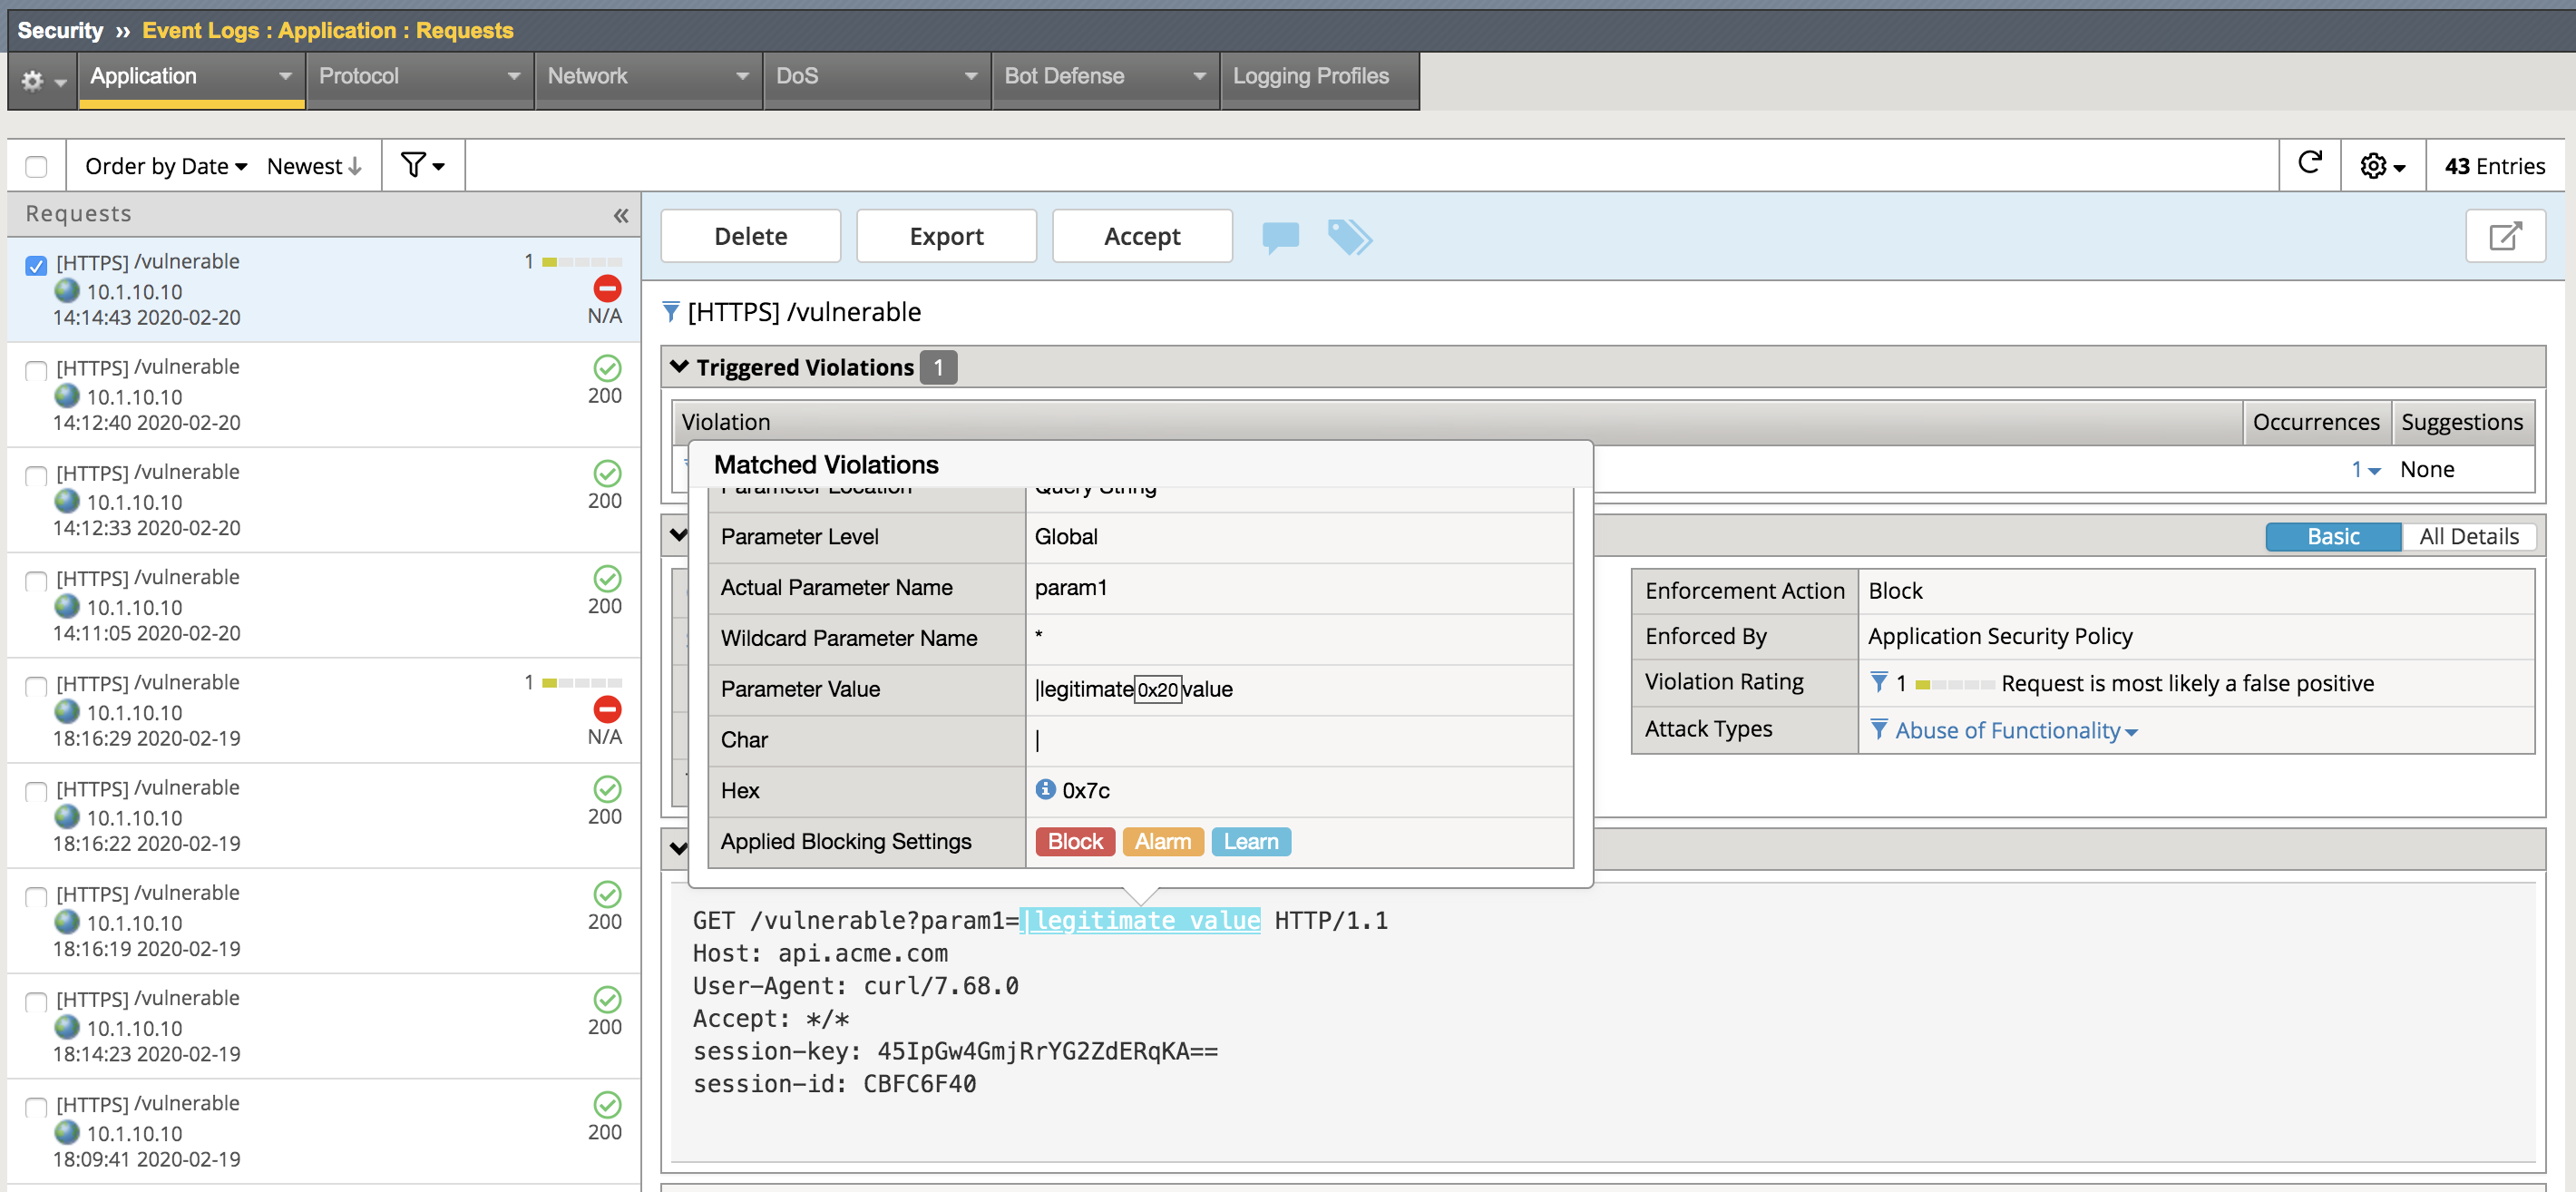Click the comment speech bubble icon

coord(1280,237)
